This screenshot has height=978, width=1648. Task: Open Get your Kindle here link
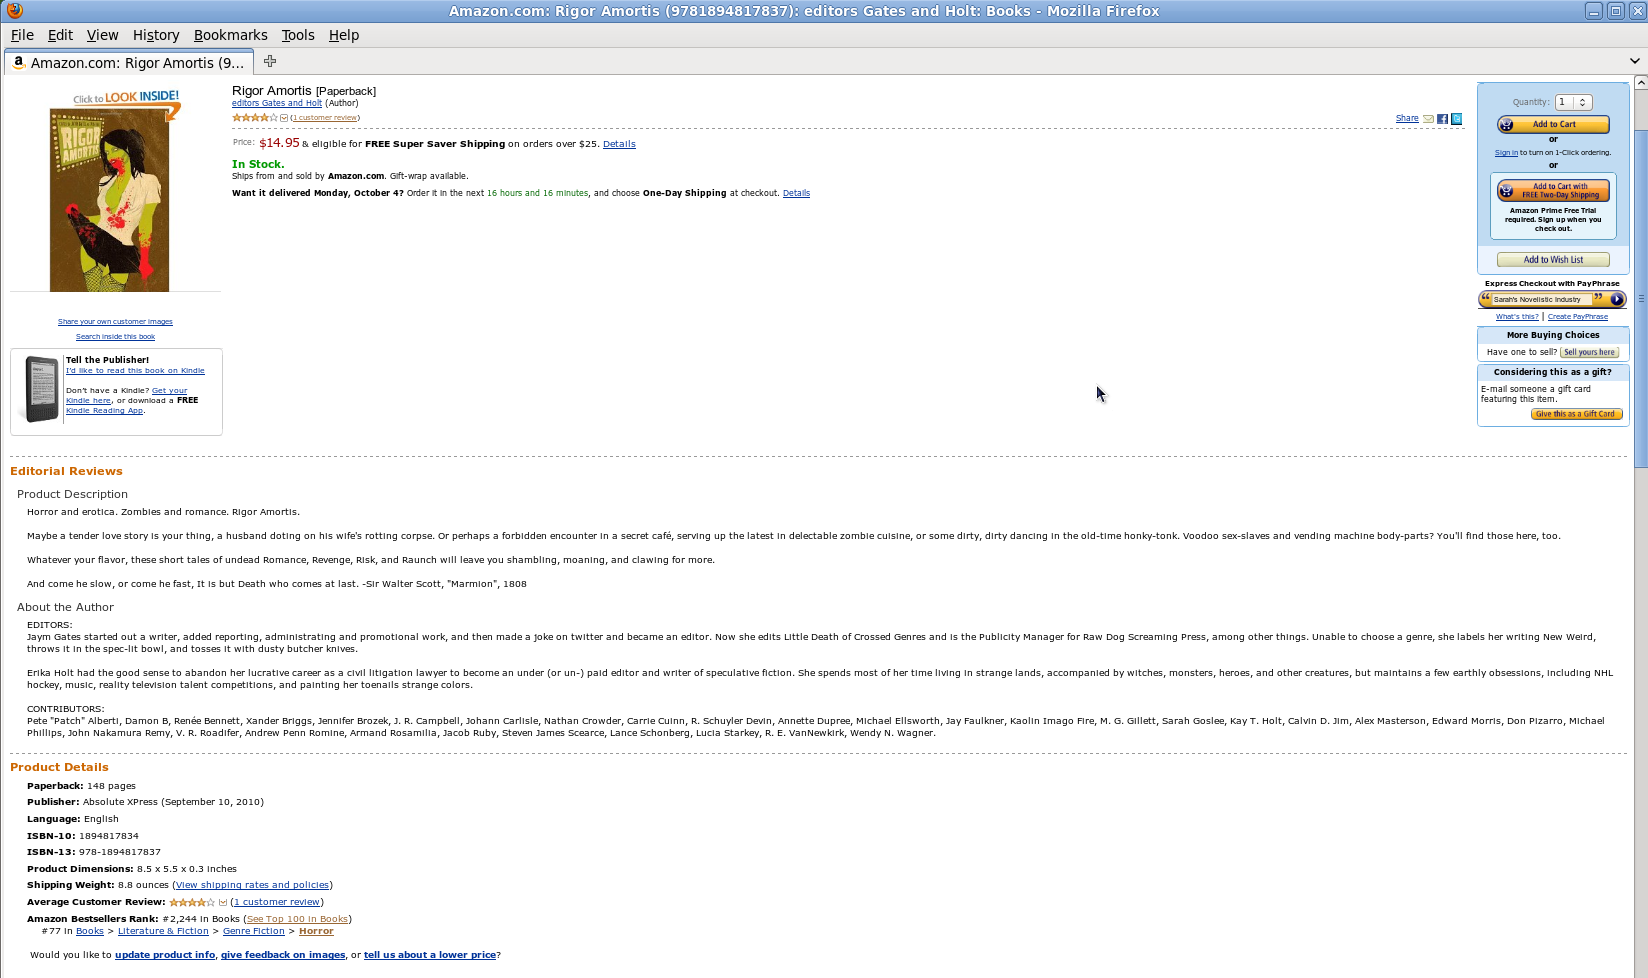click(169, 391)
